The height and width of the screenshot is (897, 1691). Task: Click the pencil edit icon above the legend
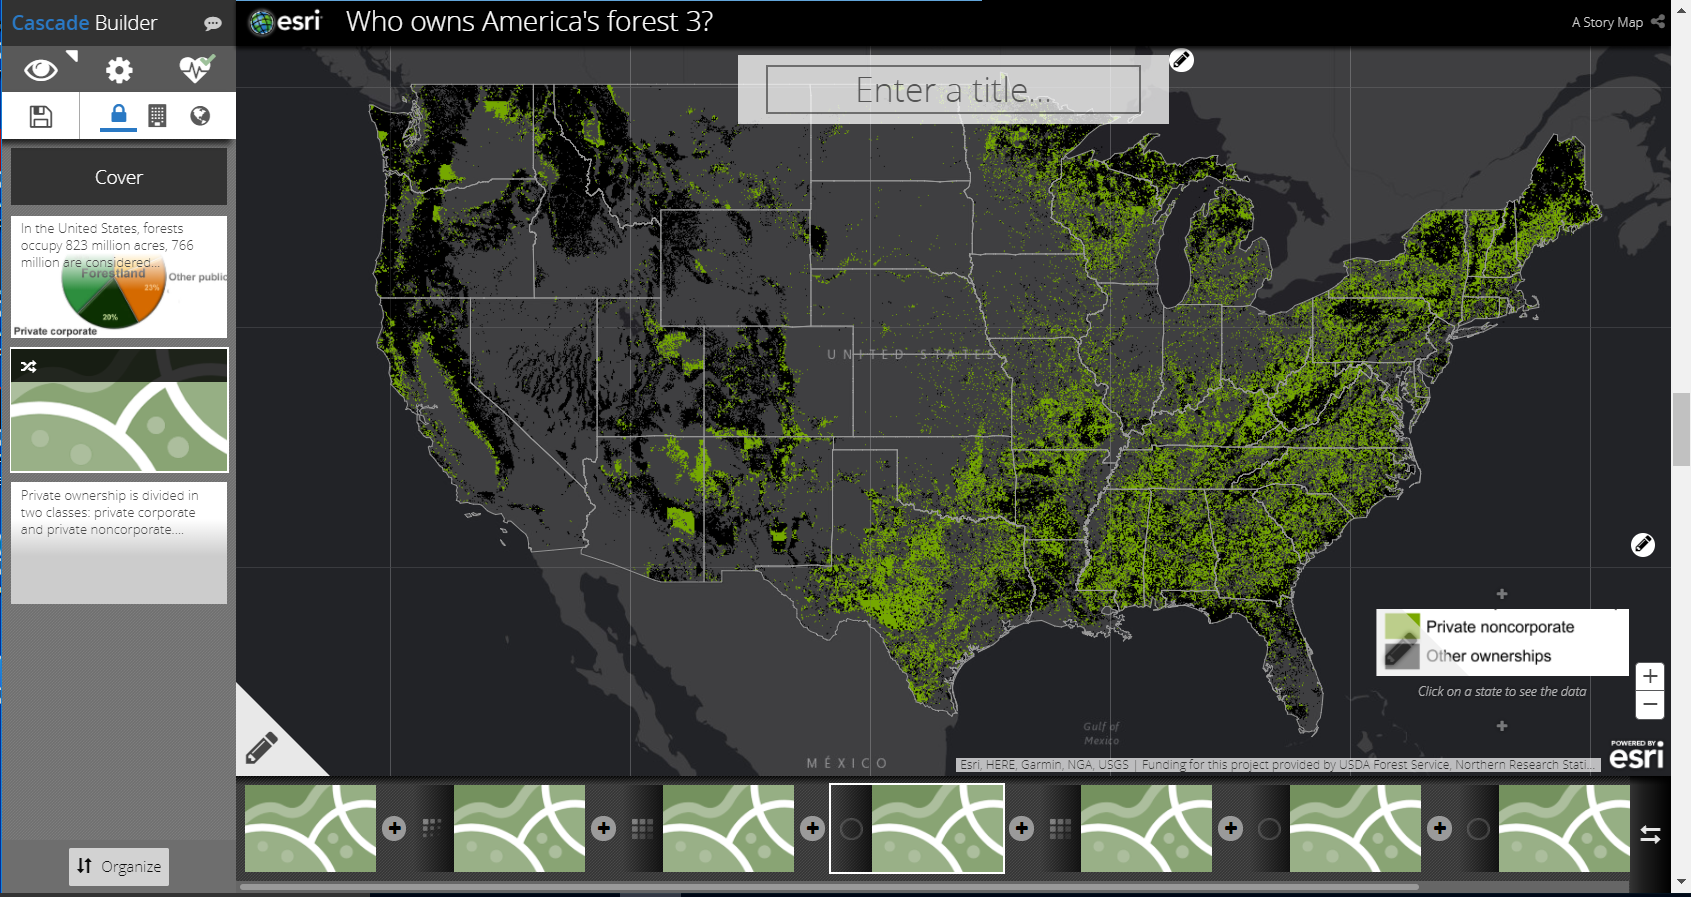click(x=1643, y=544)
